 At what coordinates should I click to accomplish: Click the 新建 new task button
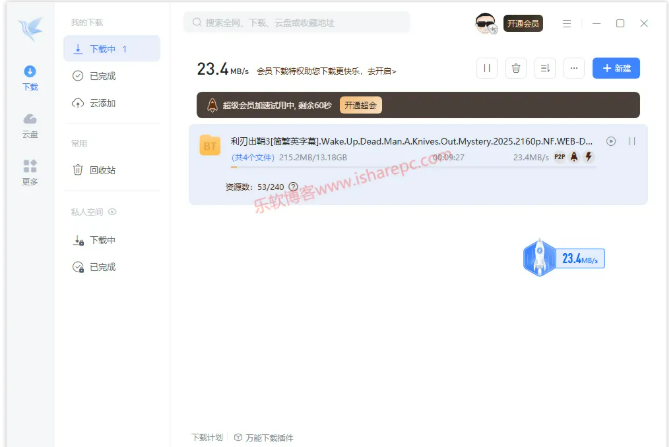point(616,68)
